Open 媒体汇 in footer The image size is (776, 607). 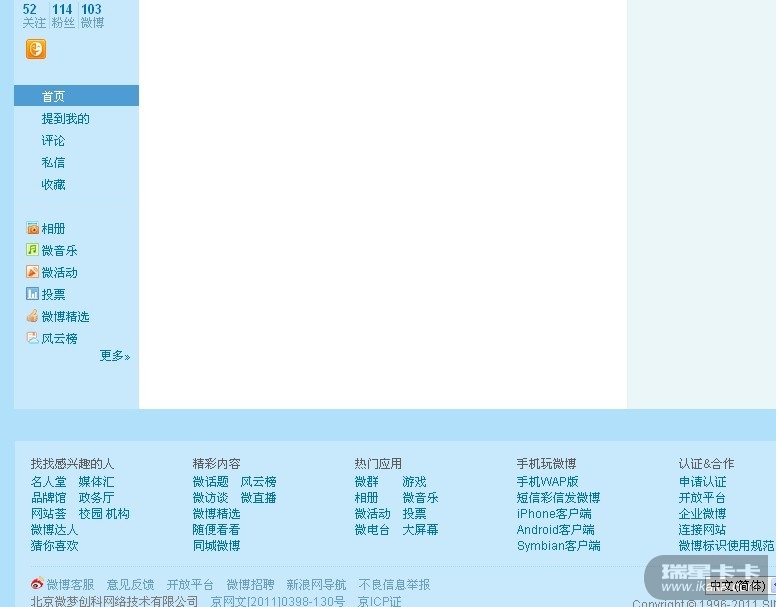coord(97,481)
